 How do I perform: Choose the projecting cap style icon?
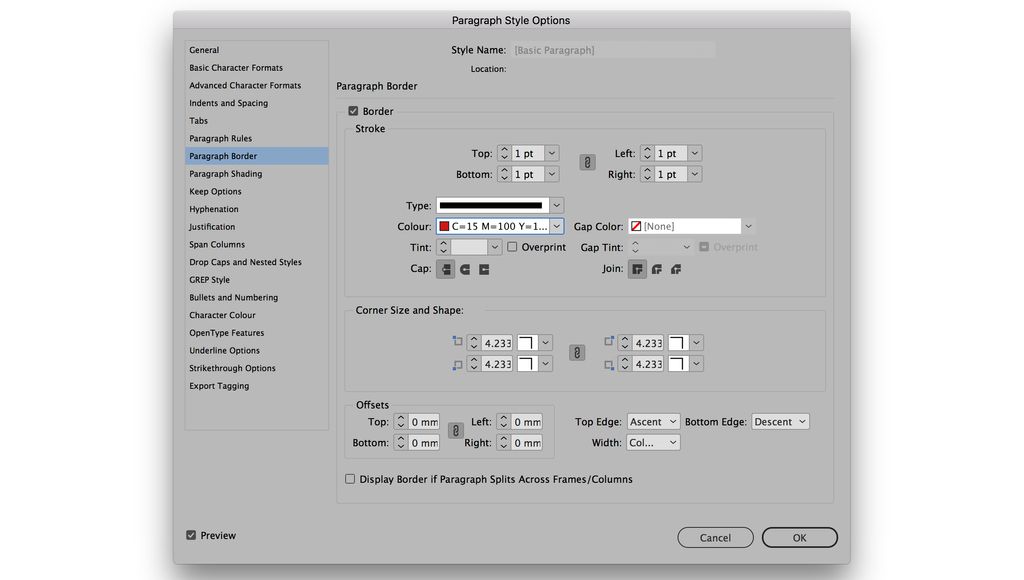click(483, 268)
